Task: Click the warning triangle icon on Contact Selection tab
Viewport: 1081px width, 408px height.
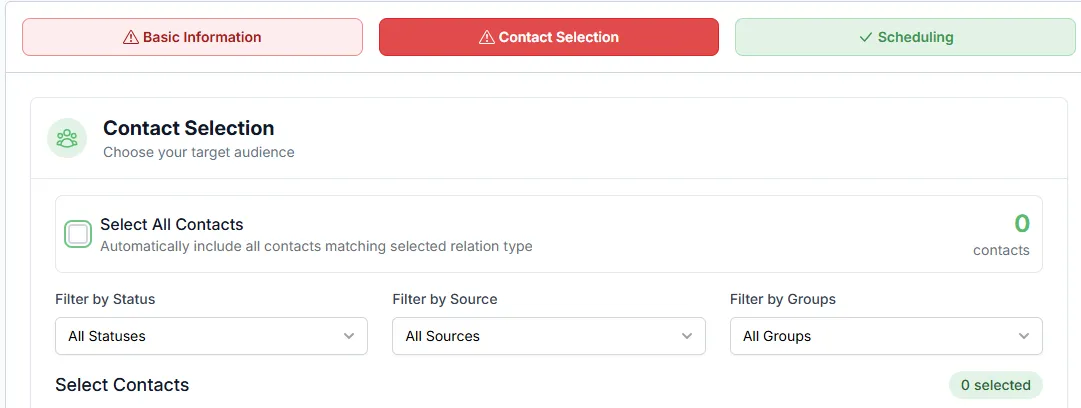Action: 487,37
